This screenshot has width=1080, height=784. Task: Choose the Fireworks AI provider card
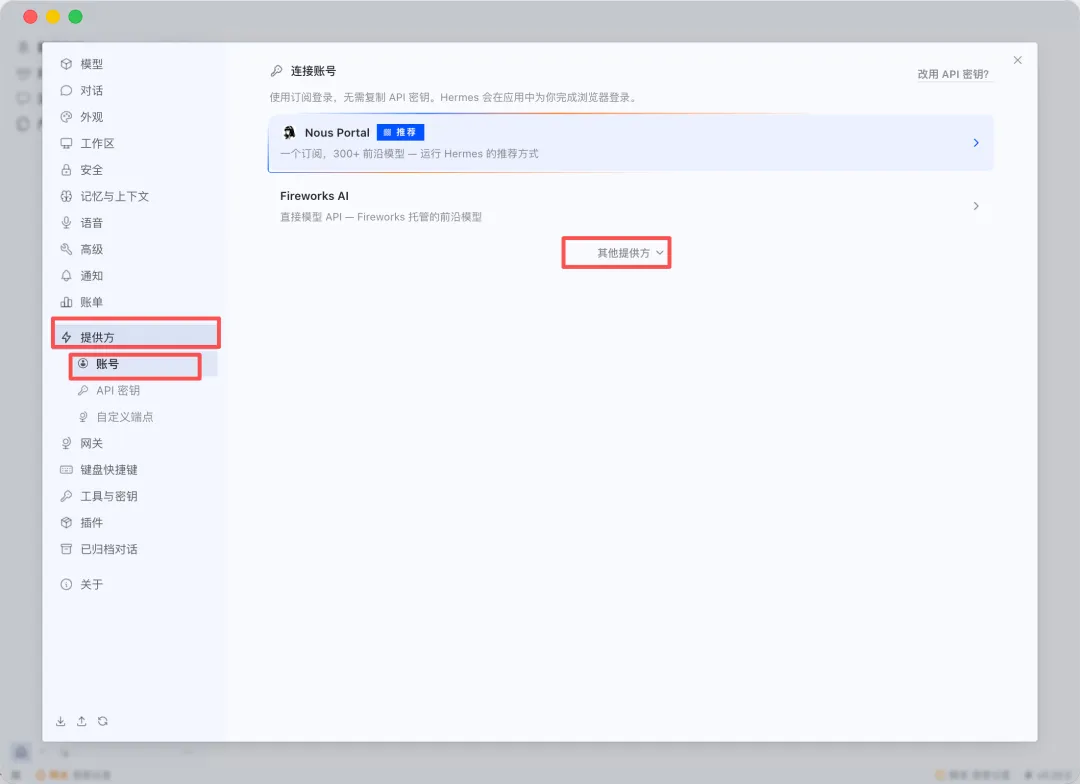(630, 206)
